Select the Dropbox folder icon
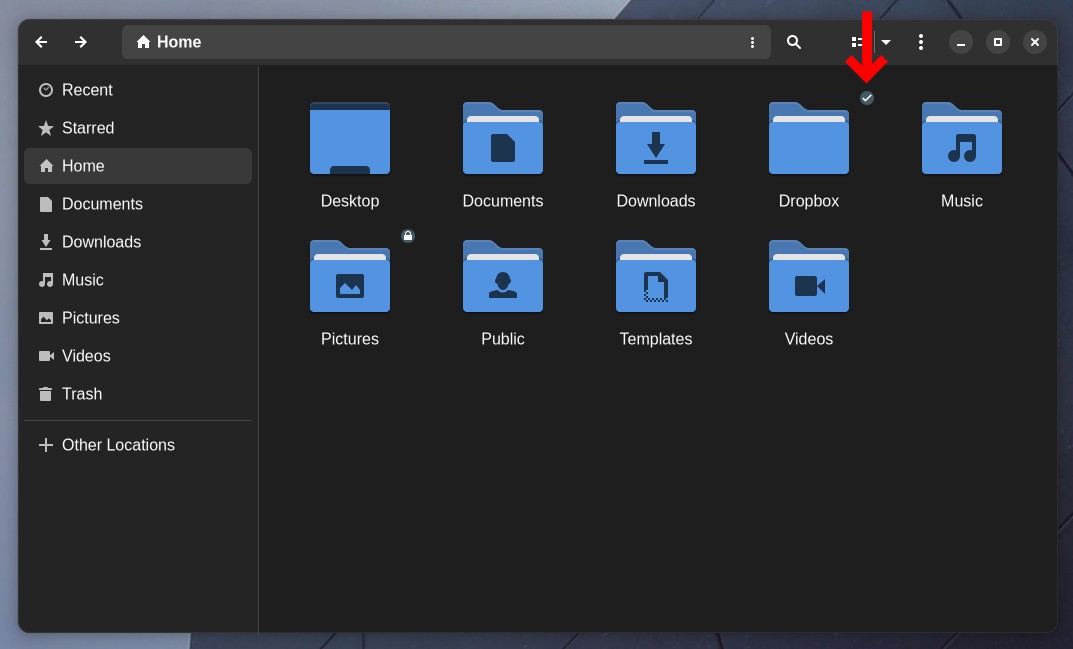 pos(809,138)
